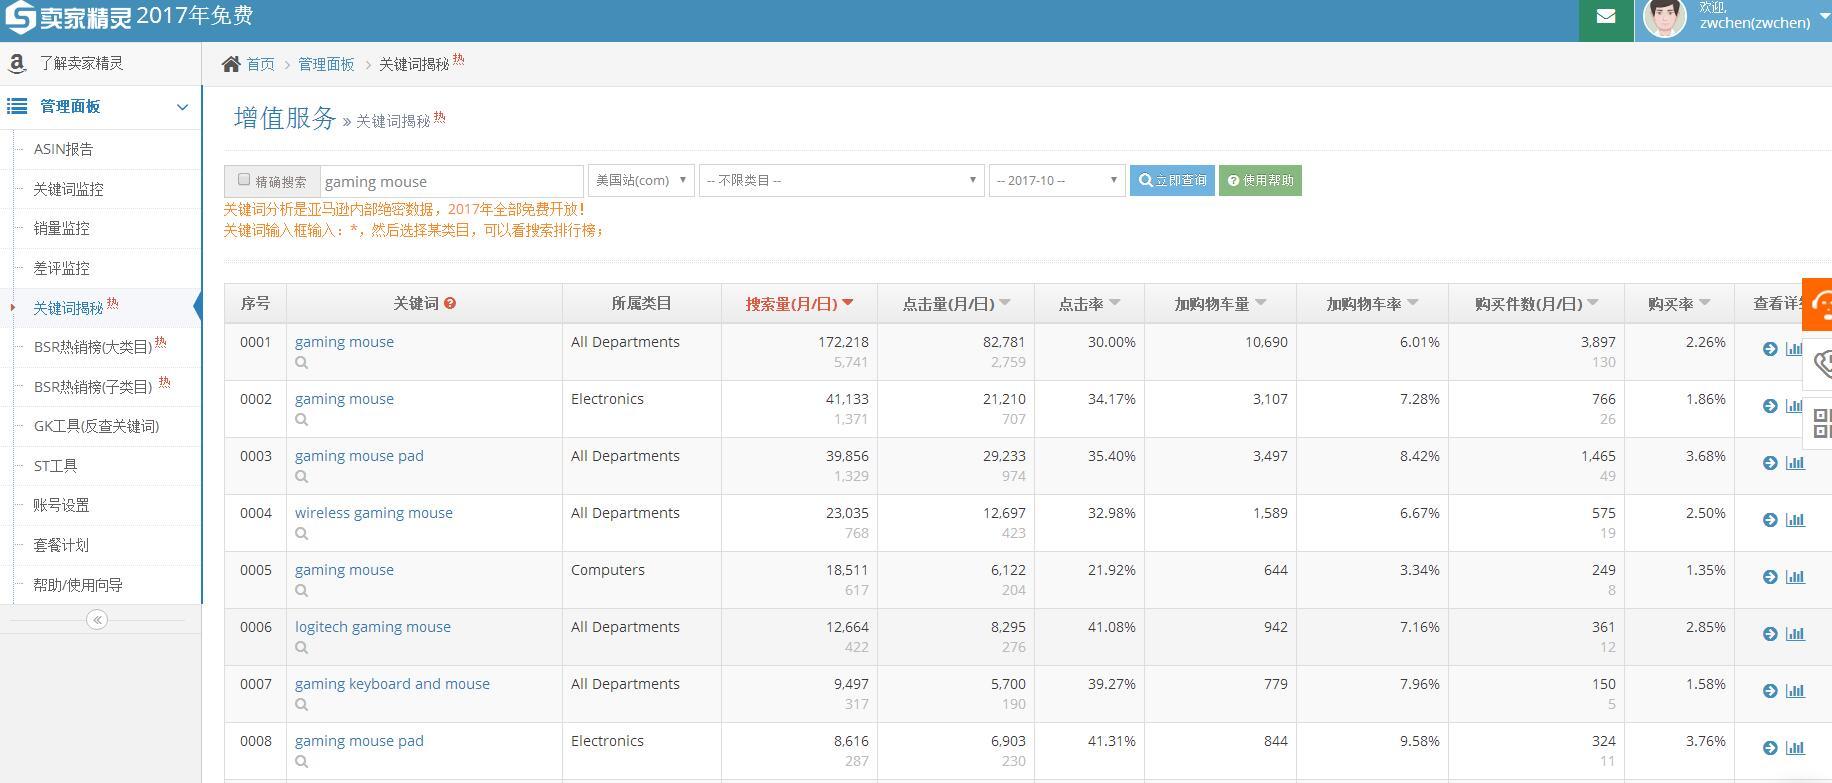This screenshot has height=783, width=1832.
Task: Click arrow detail icon for row 0005
Action: pyautogui.click(x=1770, y=577)
